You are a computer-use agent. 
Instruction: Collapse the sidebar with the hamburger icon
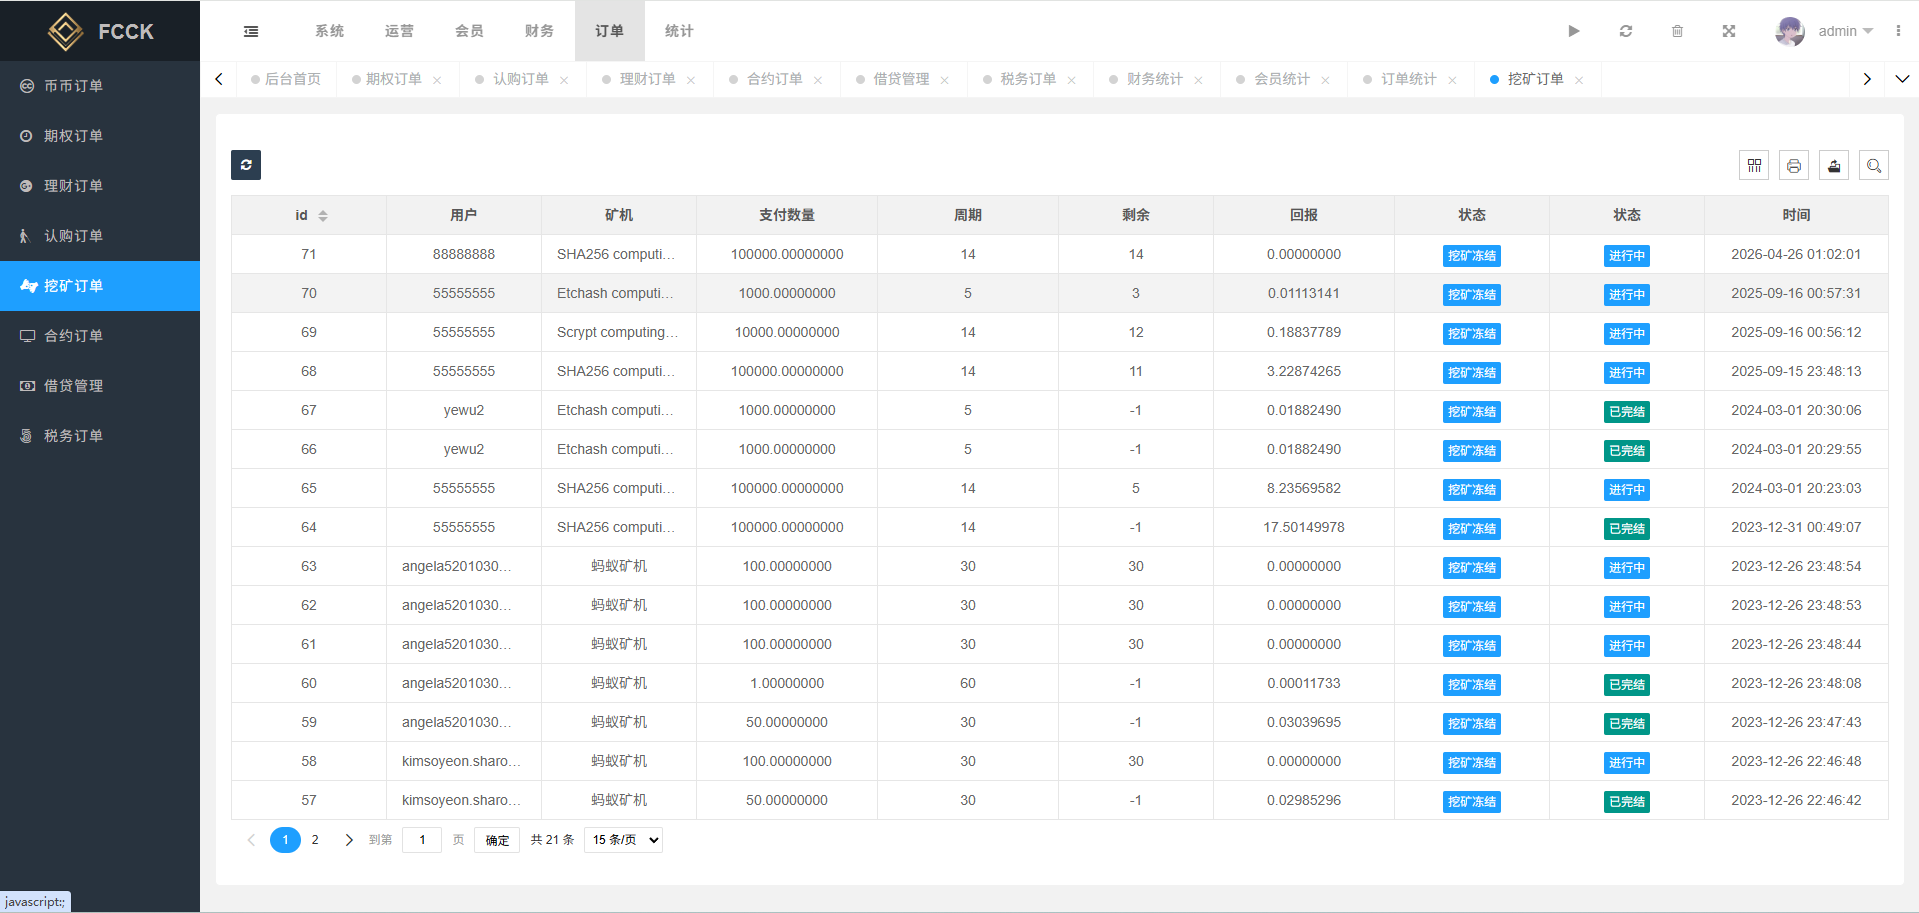click(x=251, y=31)
